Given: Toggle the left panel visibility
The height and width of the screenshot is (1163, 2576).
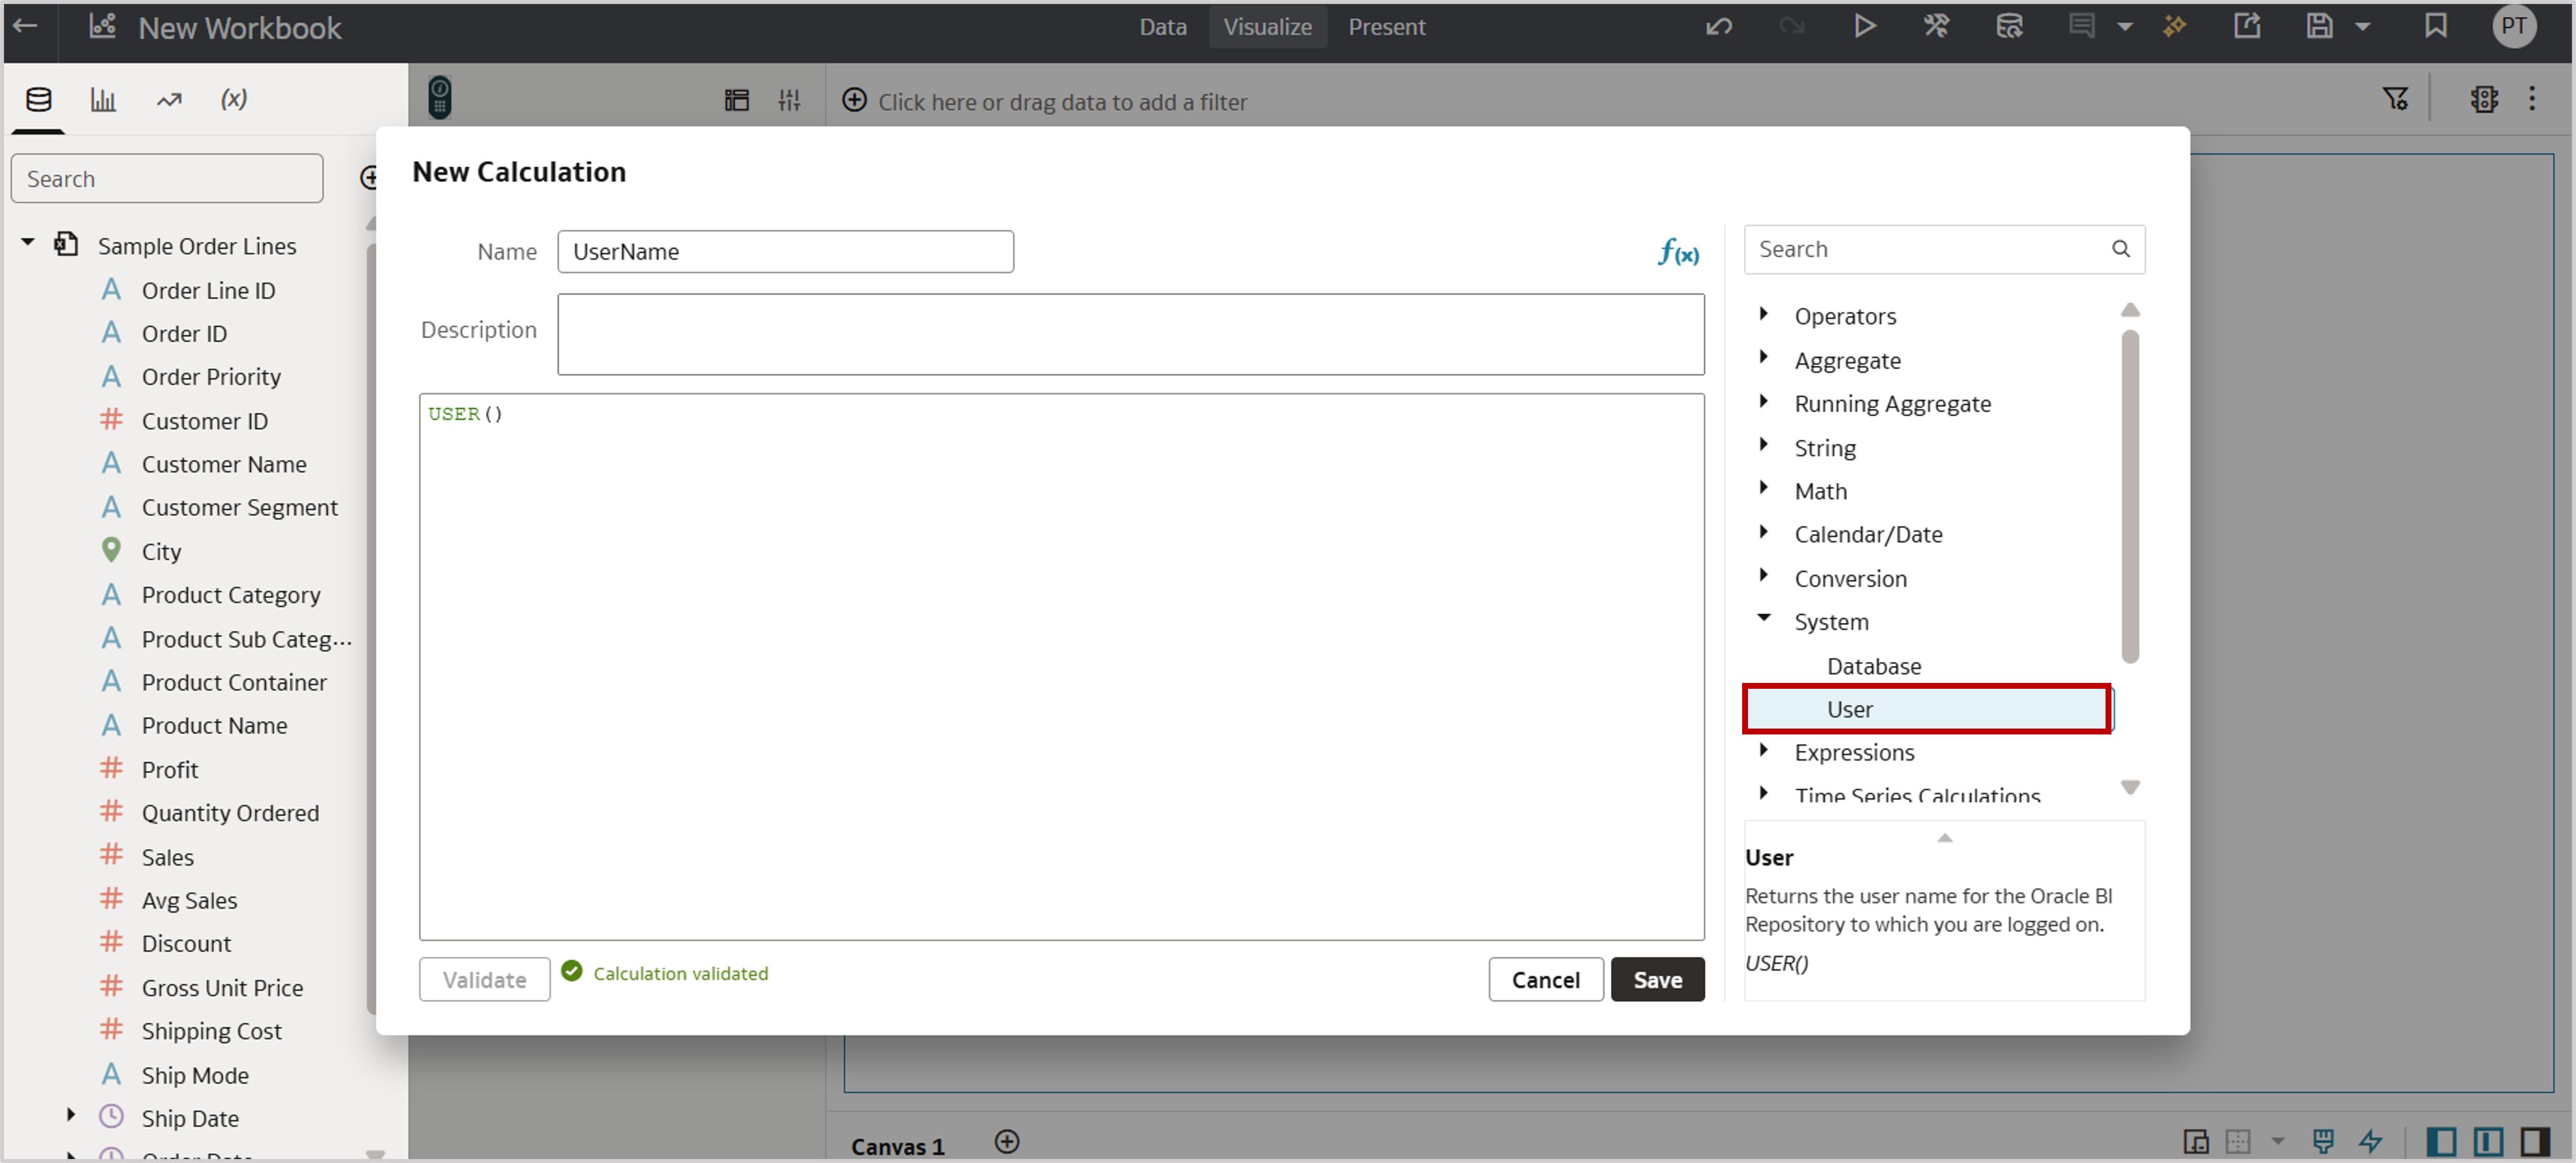Looking at the screenshot, I should click(x=2440, y=1141).
